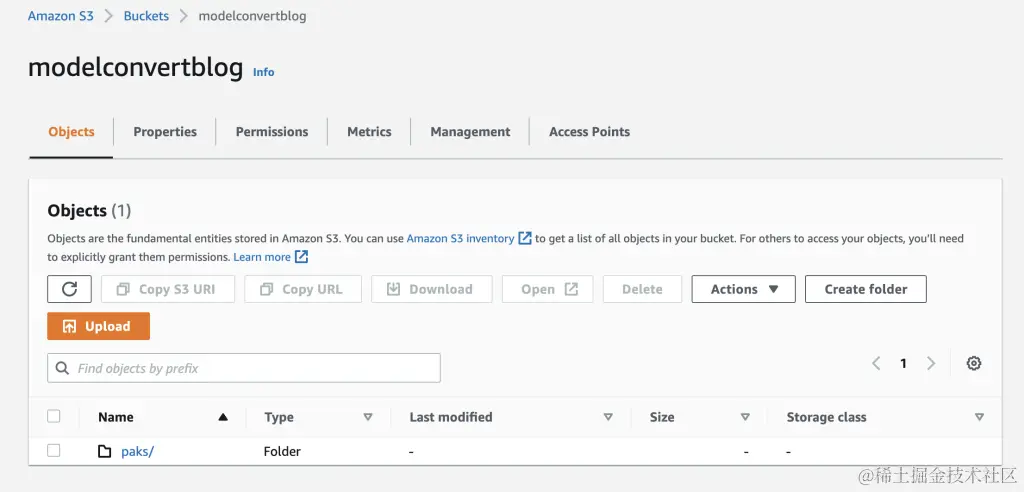The image size is (1024, 492).
Task: Toggle the select all objects checkbox
Action: [x=54, y=417]
